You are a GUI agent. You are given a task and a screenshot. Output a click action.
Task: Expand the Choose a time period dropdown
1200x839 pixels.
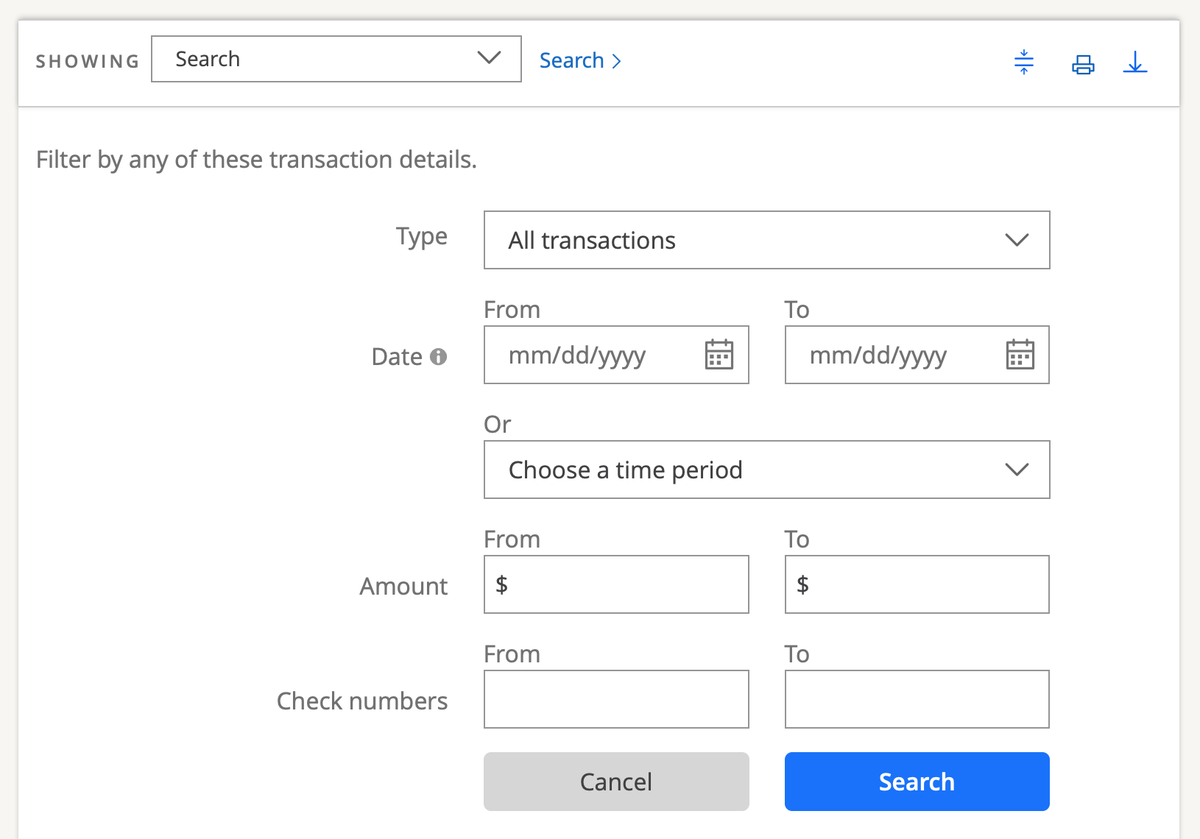pos(767,470)
